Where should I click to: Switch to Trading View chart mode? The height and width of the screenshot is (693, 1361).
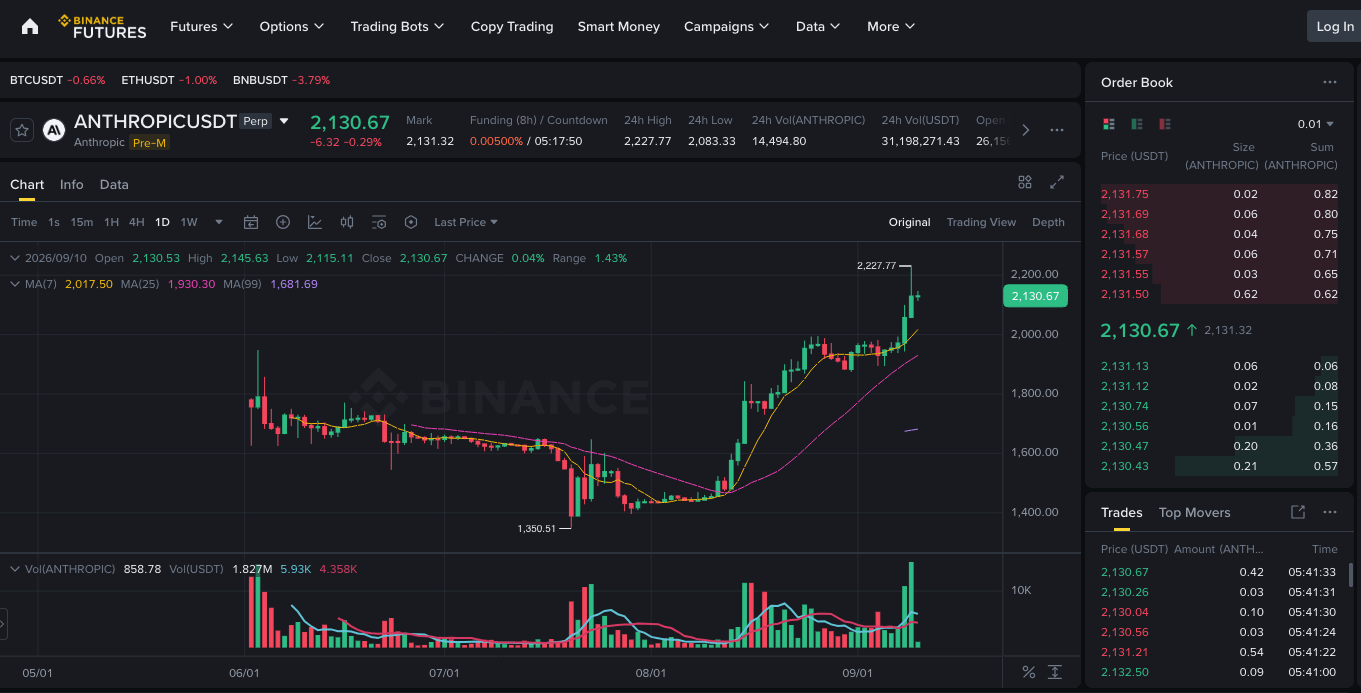pyautogui.click(x=981, y=222)
